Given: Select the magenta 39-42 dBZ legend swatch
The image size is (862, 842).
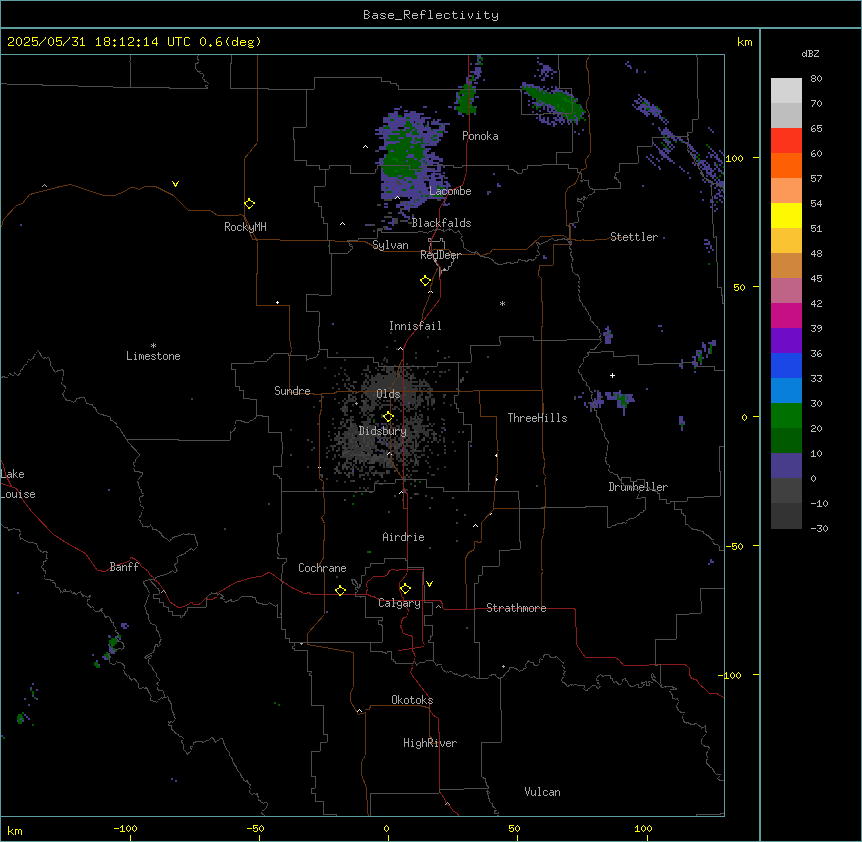Looking at the screenshot, I should pos(786,315).
